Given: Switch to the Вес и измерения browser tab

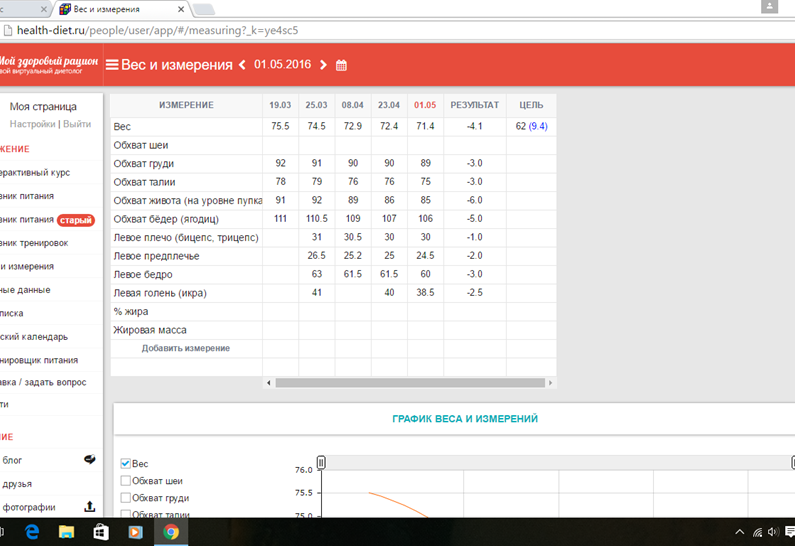Looking at the screenshot, I should [x=118, y=9].
